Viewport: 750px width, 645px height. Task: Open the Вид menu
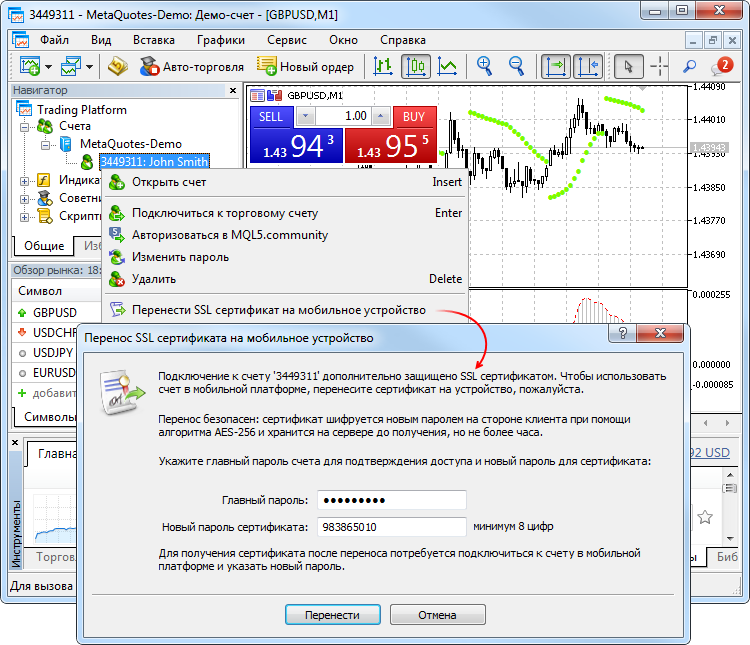pyautogui.click(x=101, y=40)
